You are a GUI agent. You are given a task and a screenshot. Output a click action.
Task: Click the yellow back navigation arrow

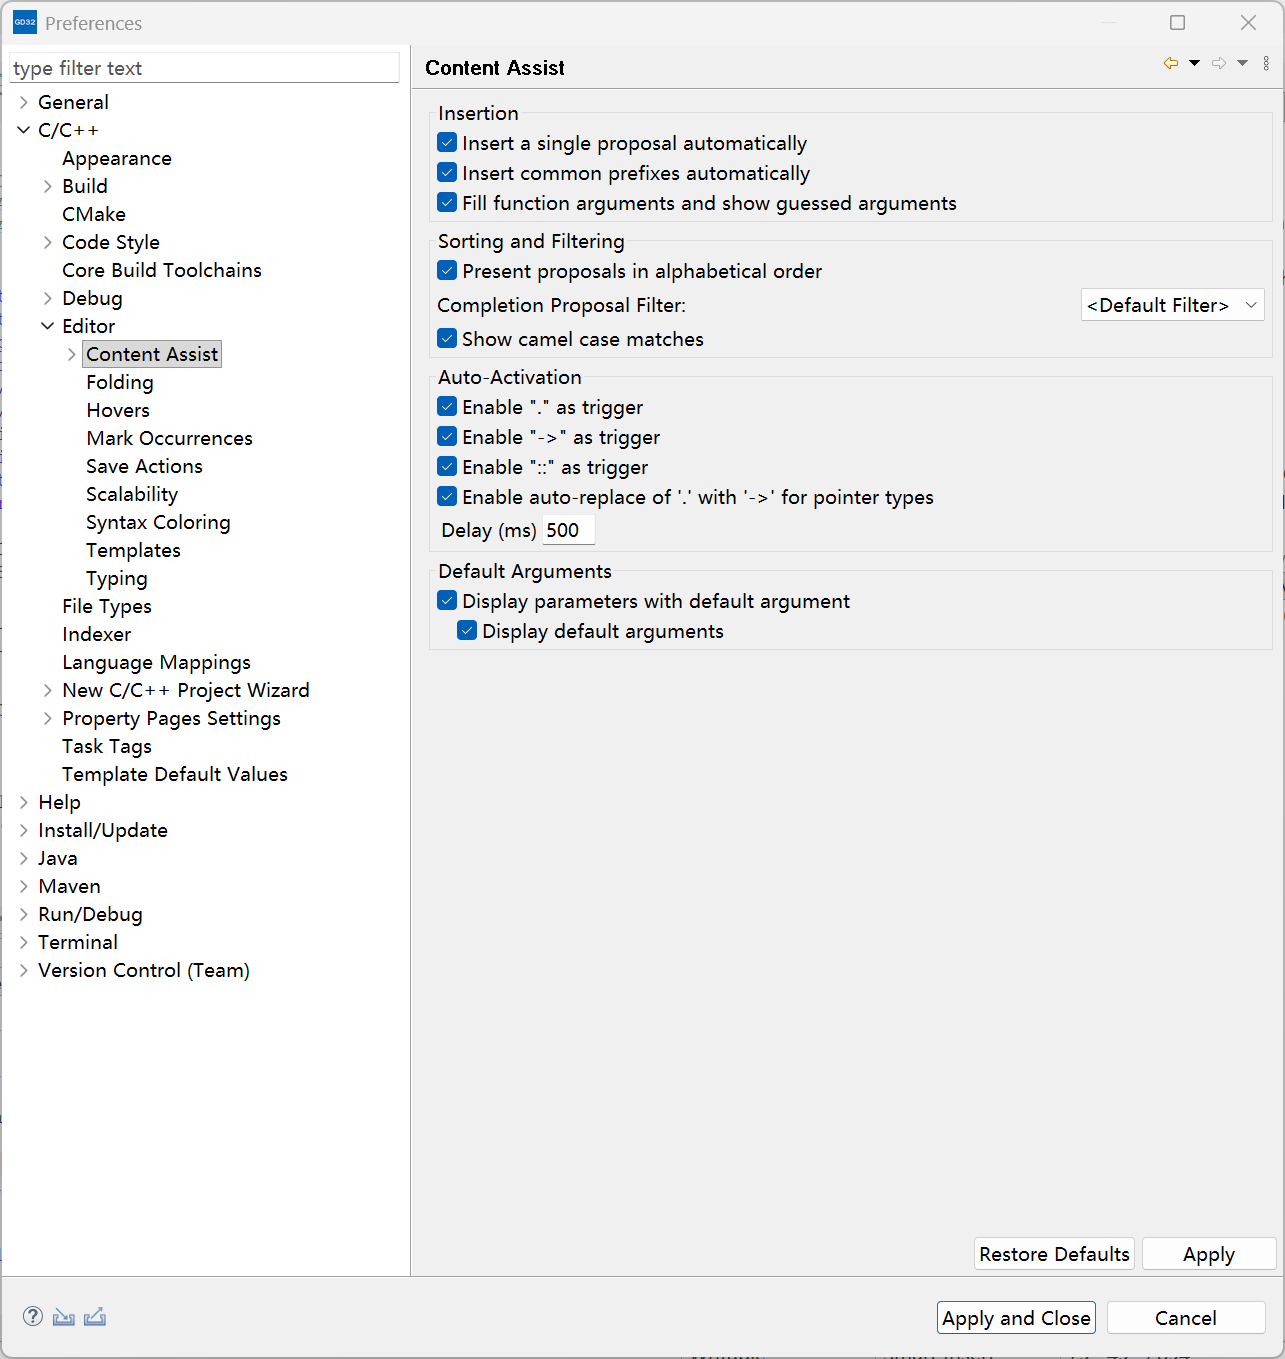pyautogui.click(x=1170, y=63)
